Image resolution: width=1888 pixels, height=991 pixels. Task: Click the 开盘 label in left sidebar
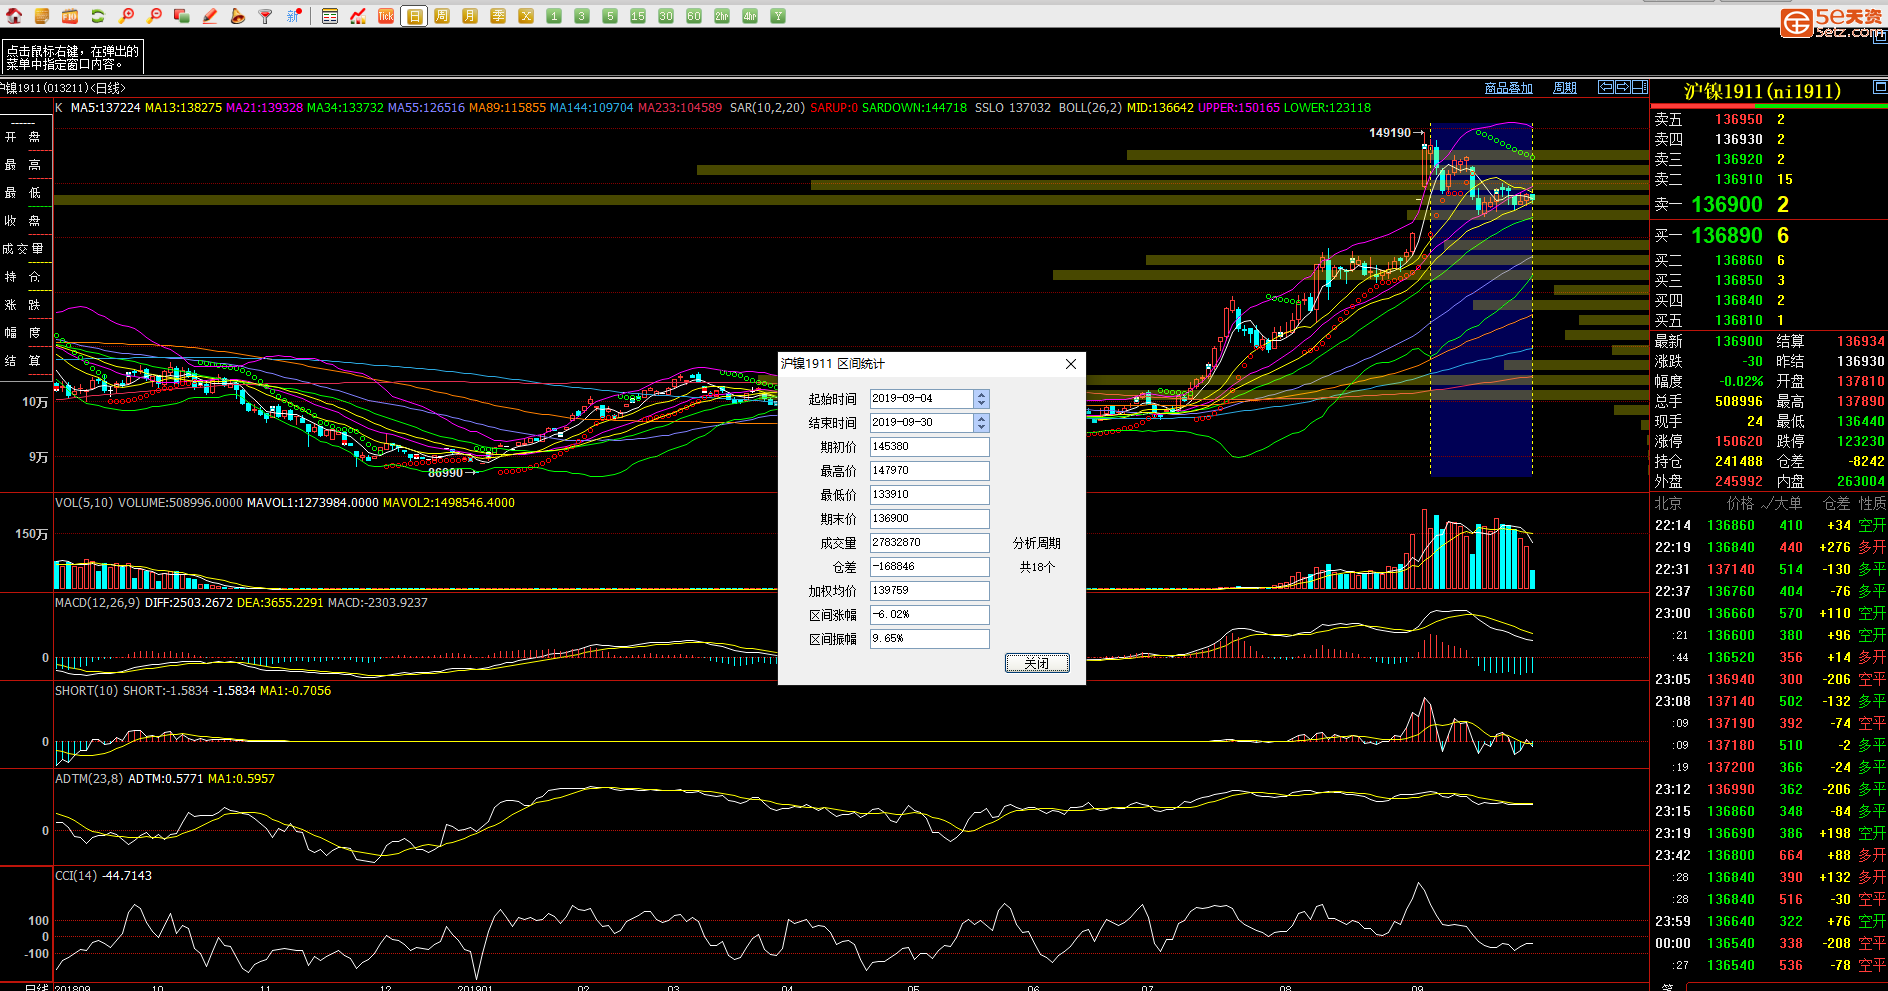22,137
